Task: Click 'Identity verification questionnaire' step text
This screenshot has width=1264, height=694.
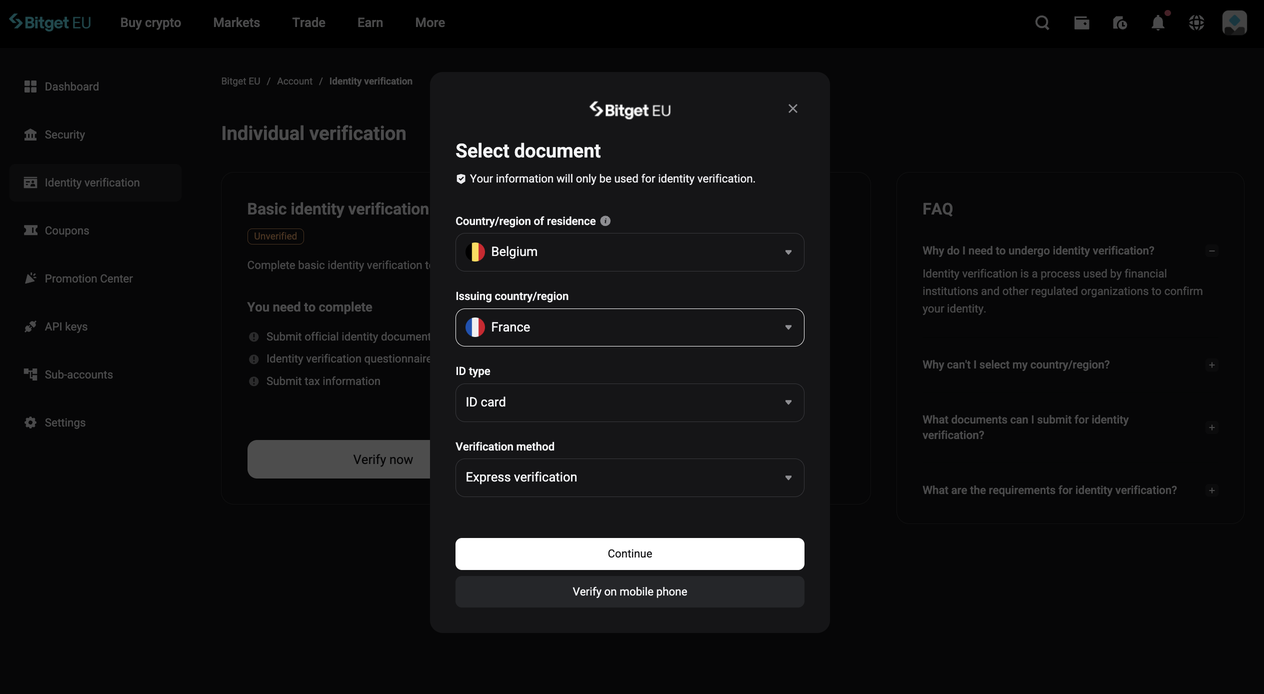Action: point(348,359)
